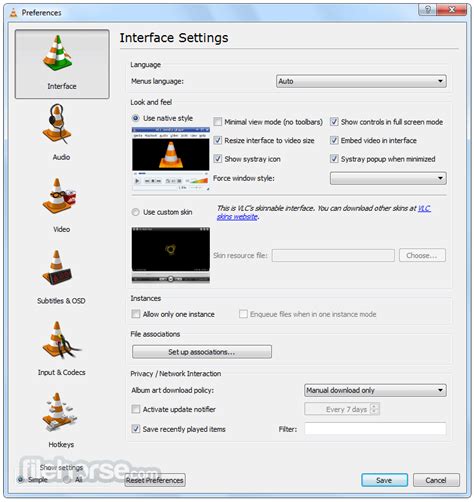
Task: Open the Video settings cone icon
Action: pyautogui.click(x=59, y=196)
